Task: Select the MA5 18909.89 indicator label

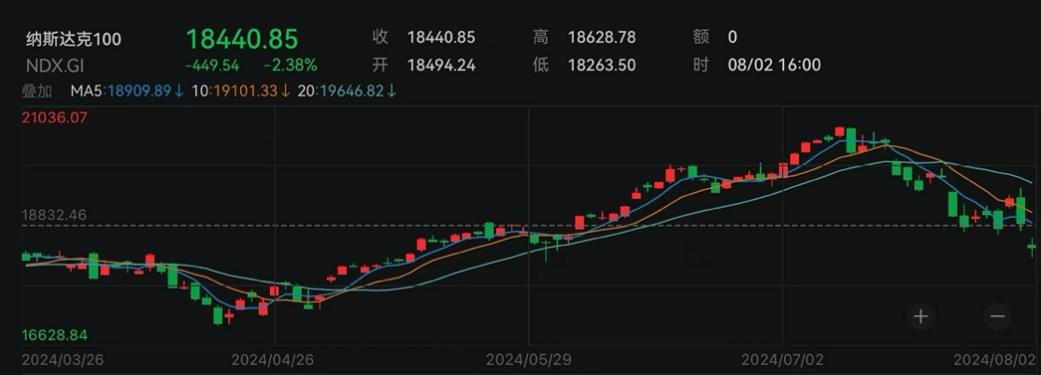Action: coord(121,91)
